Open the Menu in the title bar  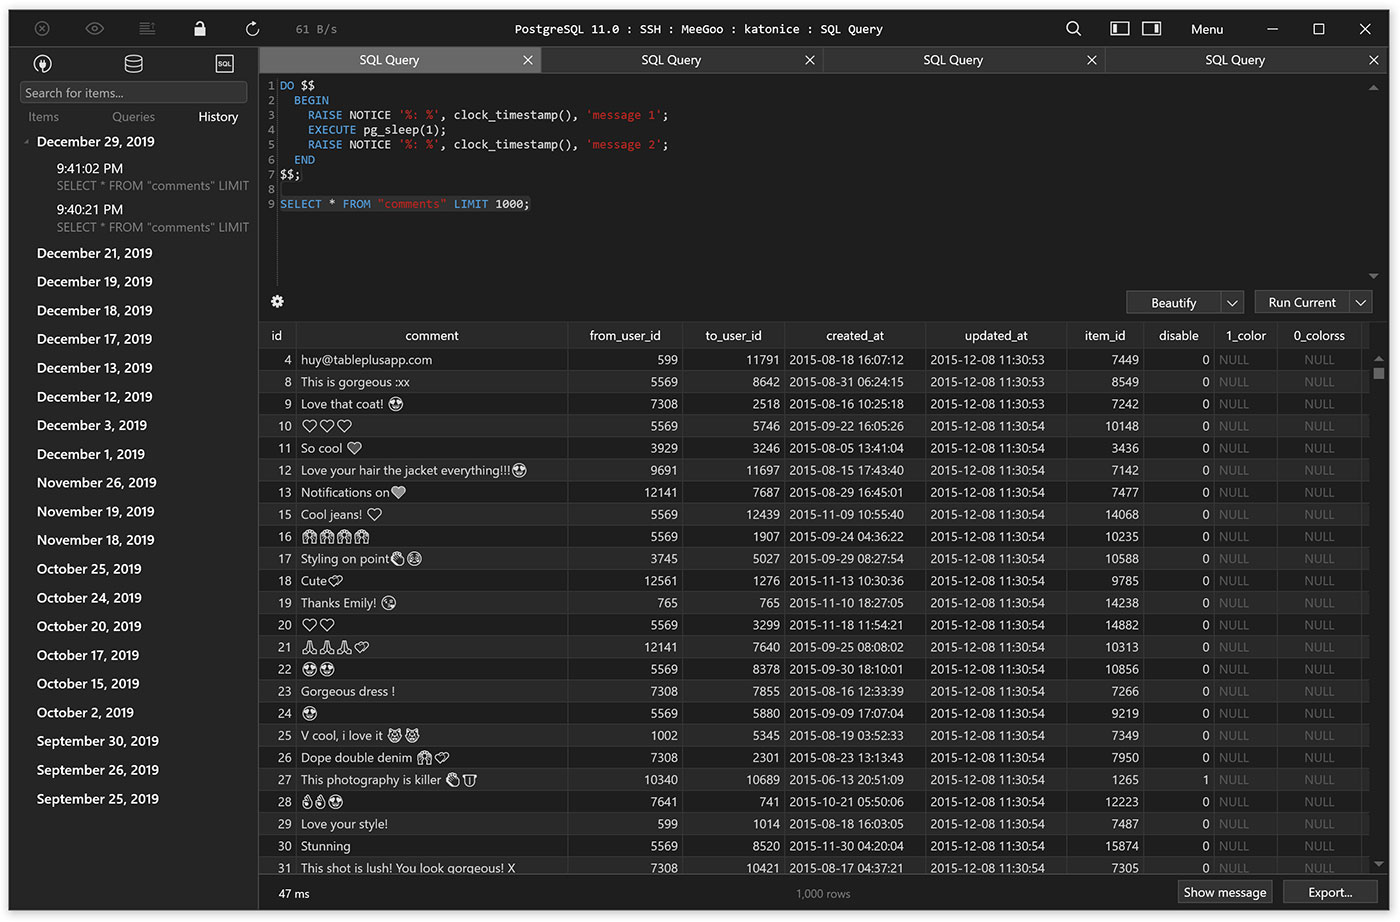coord(1206,29)
